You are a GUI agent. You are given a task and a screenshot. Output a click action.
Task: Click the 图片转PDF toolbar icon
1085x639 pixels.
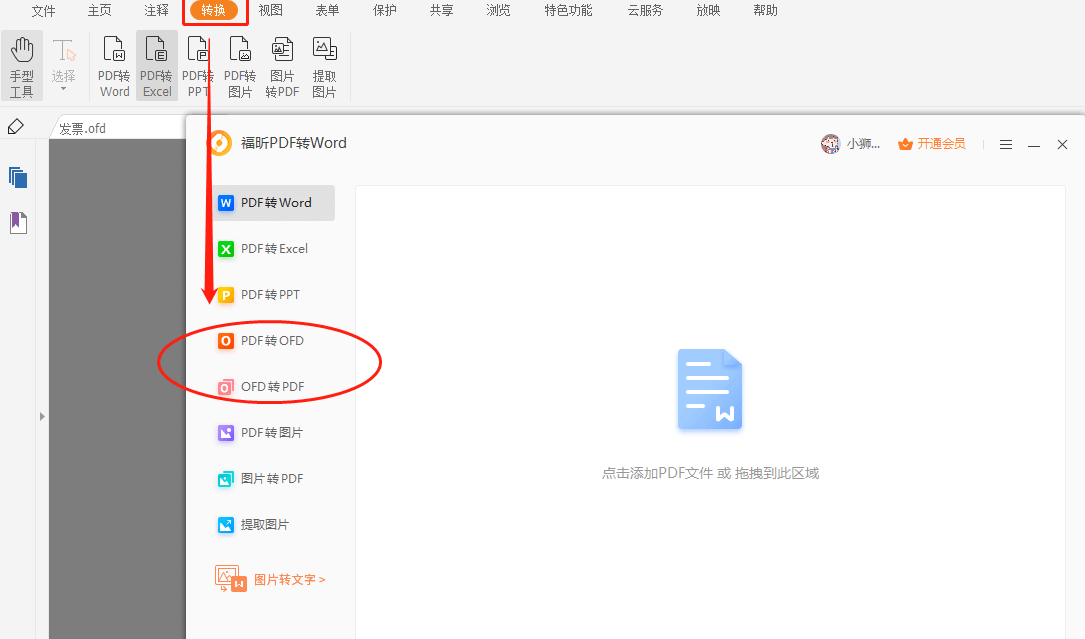(282, 66)
